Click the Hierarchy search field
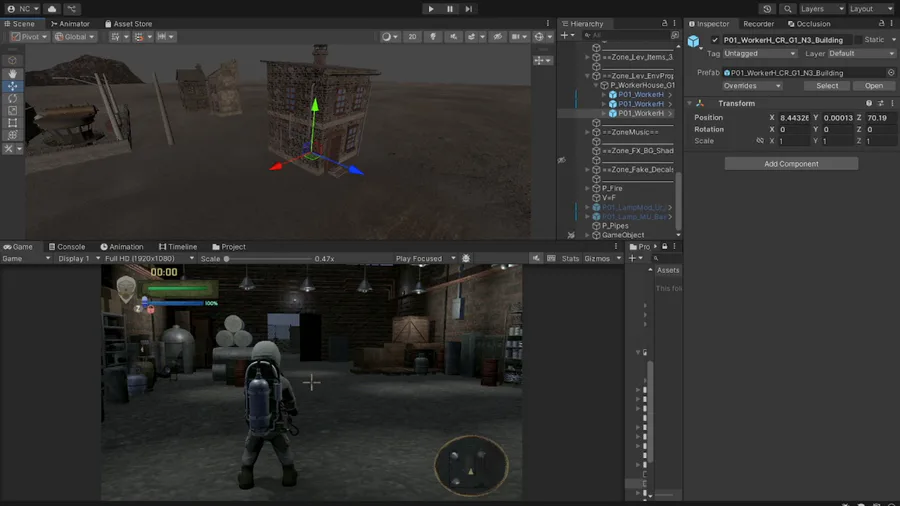The height and width of the screenshot is (506, 900). click(624, 35)
